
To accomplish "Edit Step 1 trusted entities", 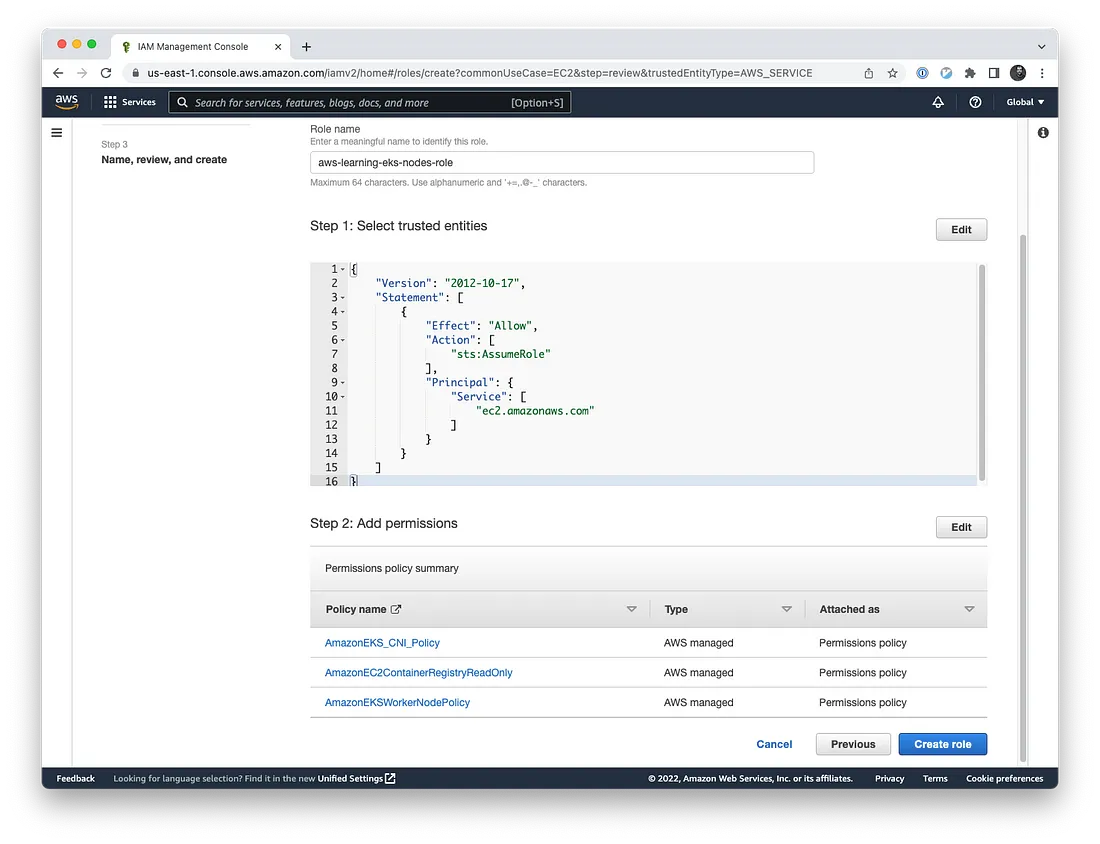I will pos(961,229).
